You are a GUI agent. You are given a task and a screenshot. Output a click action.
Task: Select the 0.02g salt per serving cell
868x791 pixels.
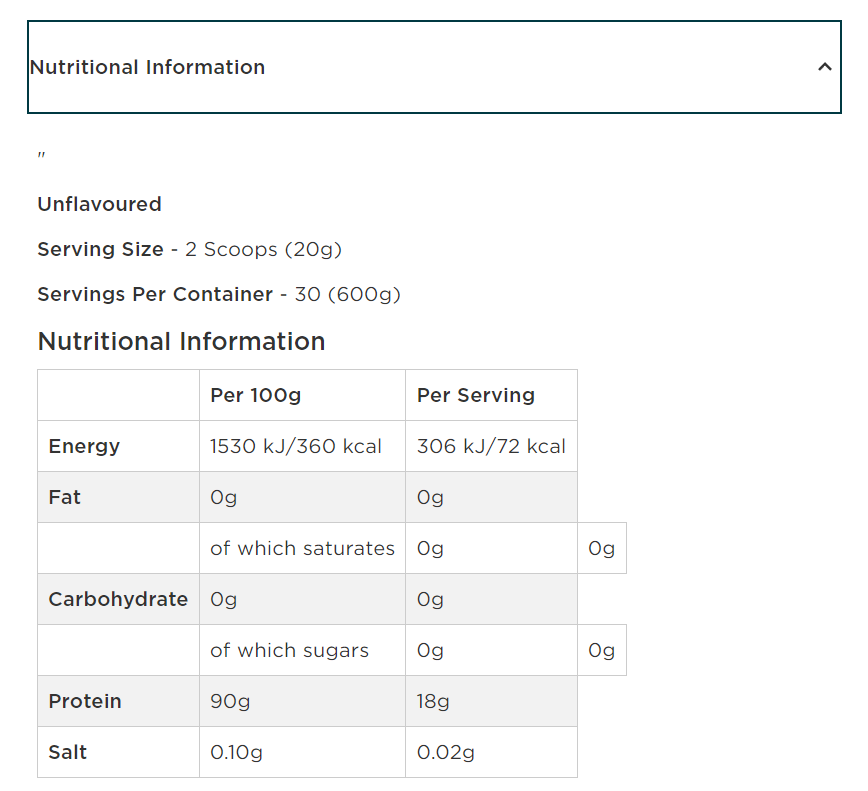[x=446, y=752]
